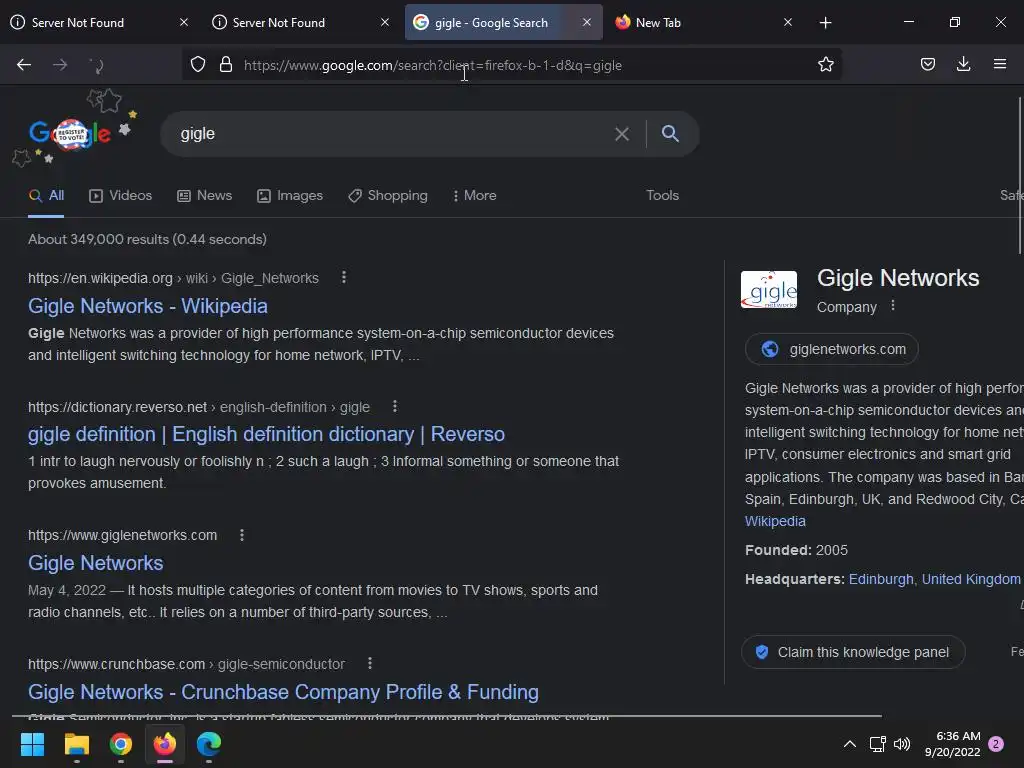Open the Crunchbase Company Profile result
Image resolution: width=1024 pixels, height=768 pixels.
coord(283,692)
